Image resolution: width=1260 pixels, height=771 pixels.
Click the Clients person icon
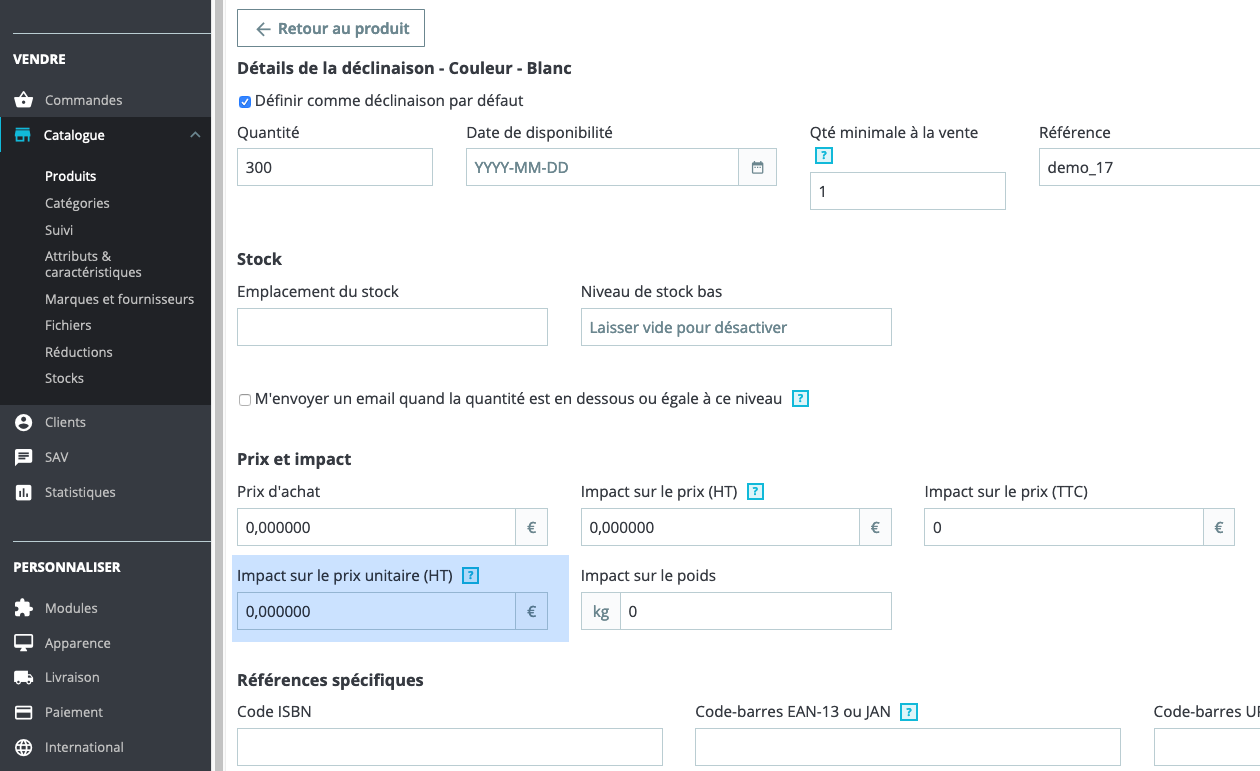click(24, 422)
